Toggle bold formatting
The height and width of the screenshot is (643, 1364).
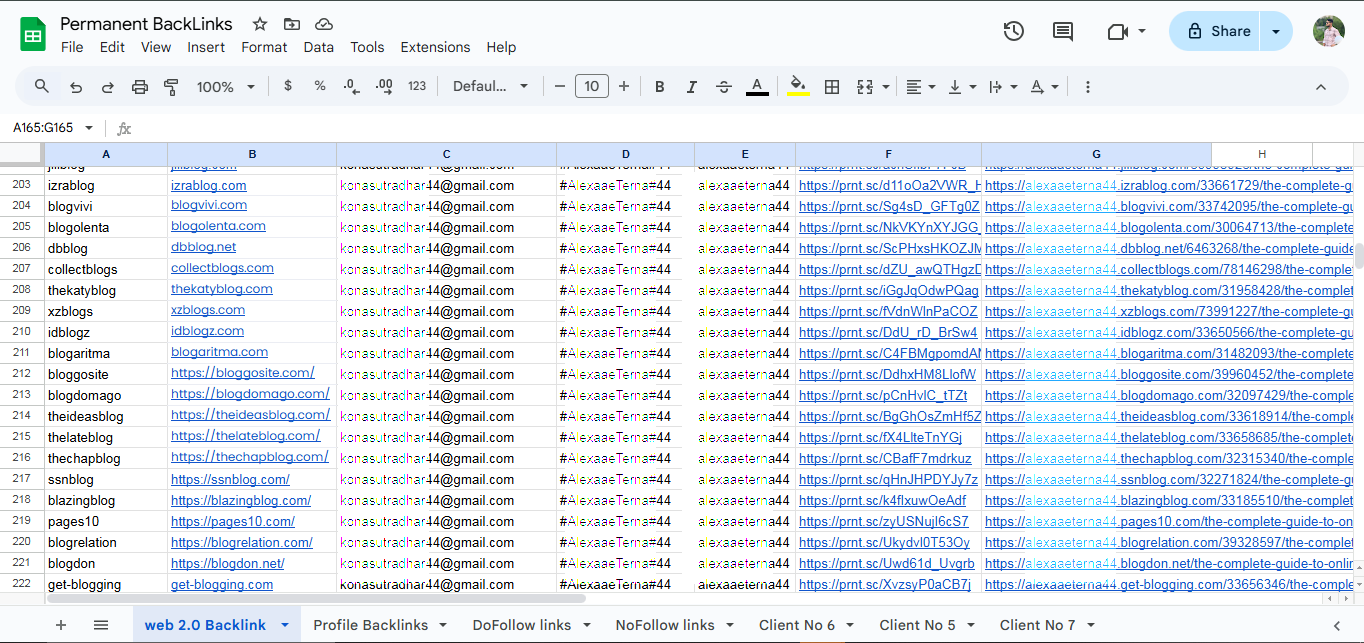click(660, 87)
